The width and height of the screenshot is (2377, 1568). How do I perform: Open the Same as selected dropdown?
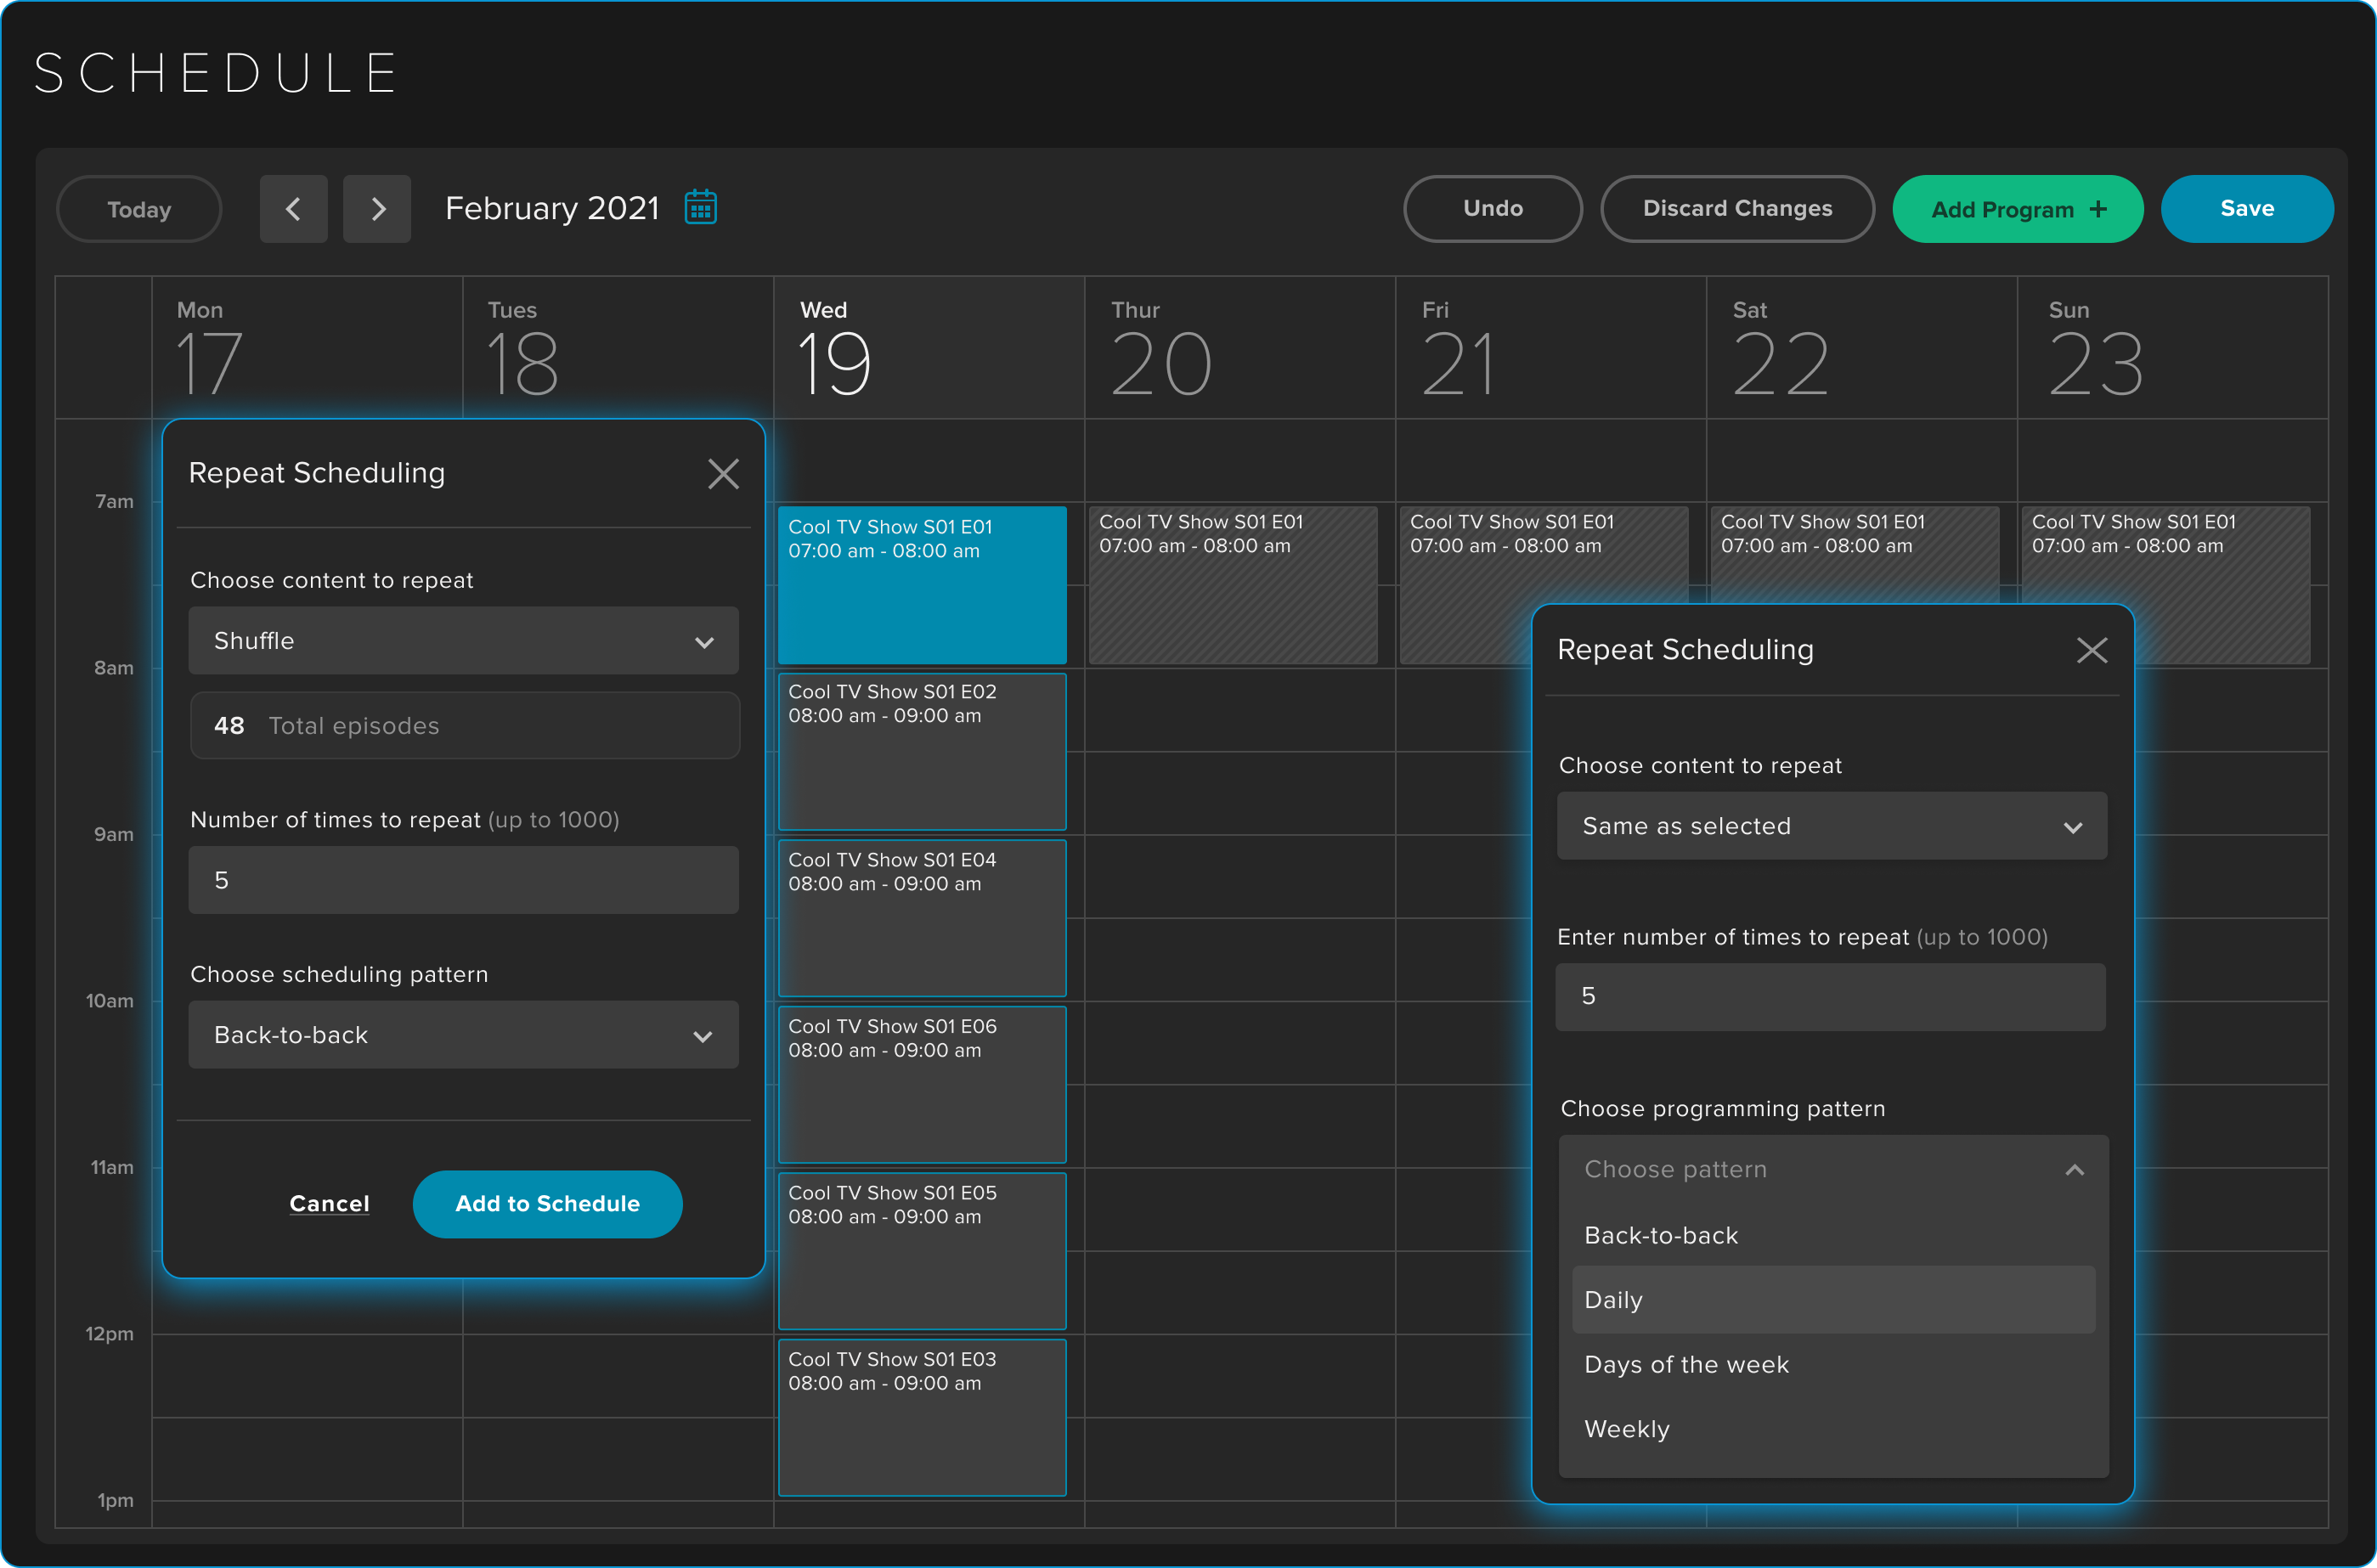click(x=1830, y=826)
